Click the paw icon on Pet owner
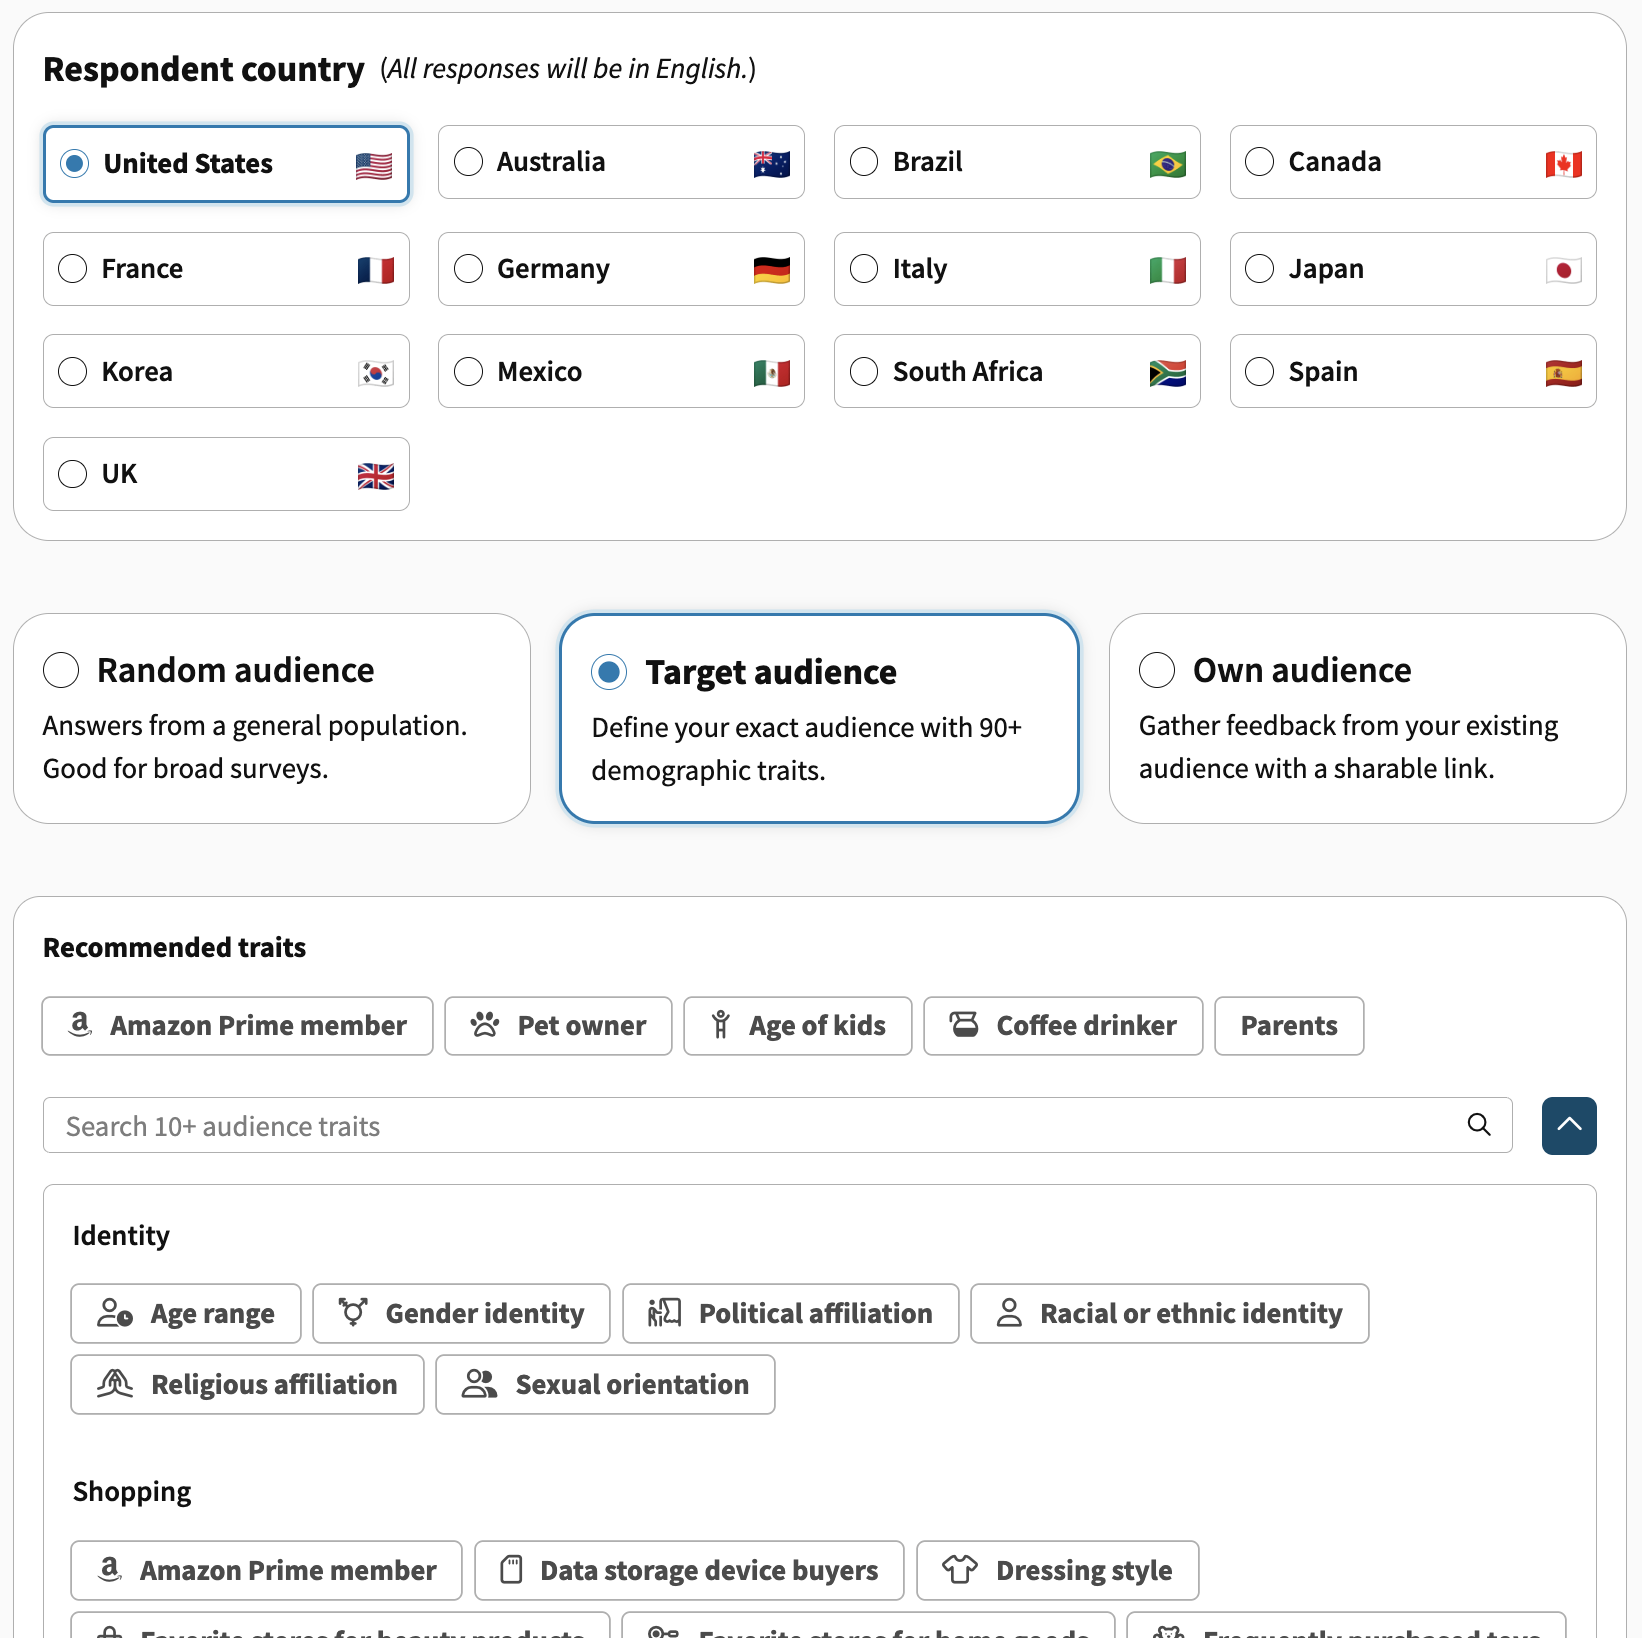The width and height of the screenshot is (1642, 1638). (485, 1025)
